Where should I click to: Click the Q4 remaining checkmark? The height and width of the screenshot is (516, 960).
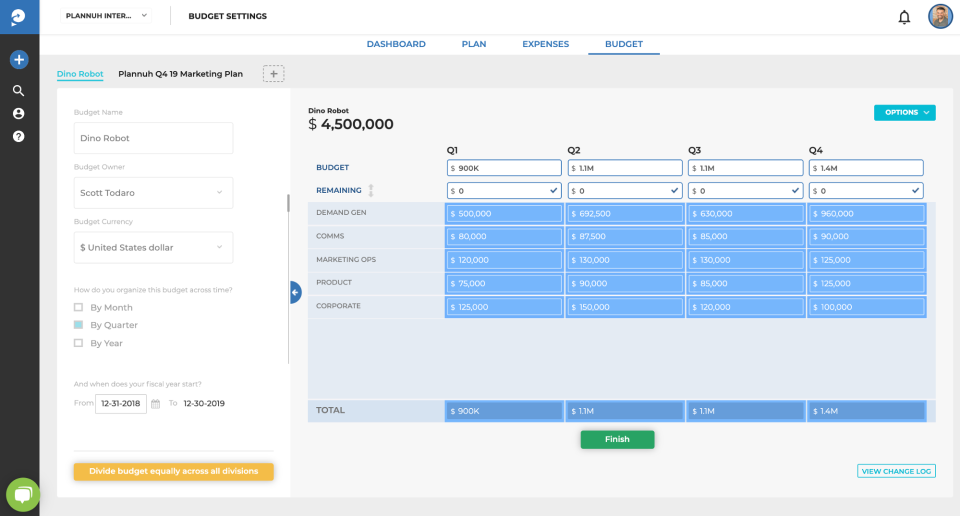point(915,190)
